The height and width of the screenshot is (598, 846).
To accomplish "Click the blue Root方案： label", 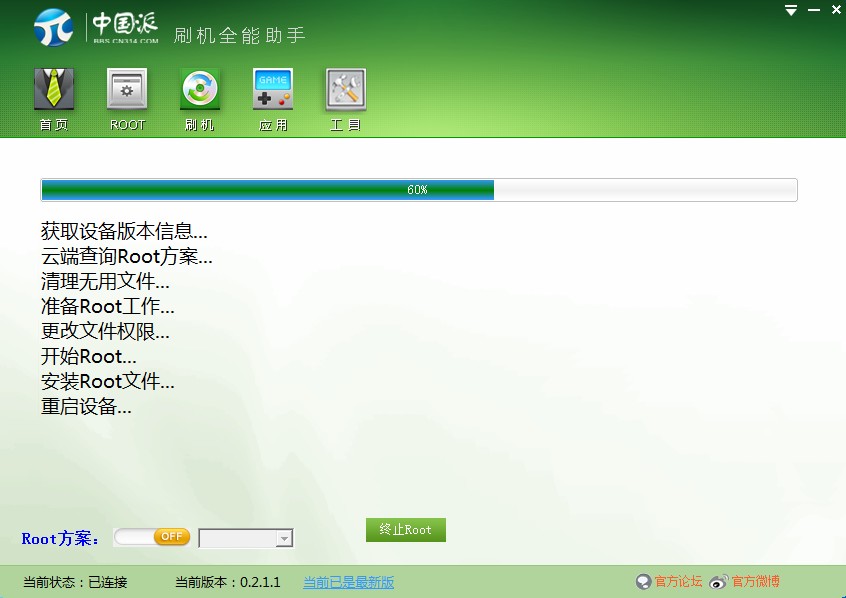I will click(60, 539).
